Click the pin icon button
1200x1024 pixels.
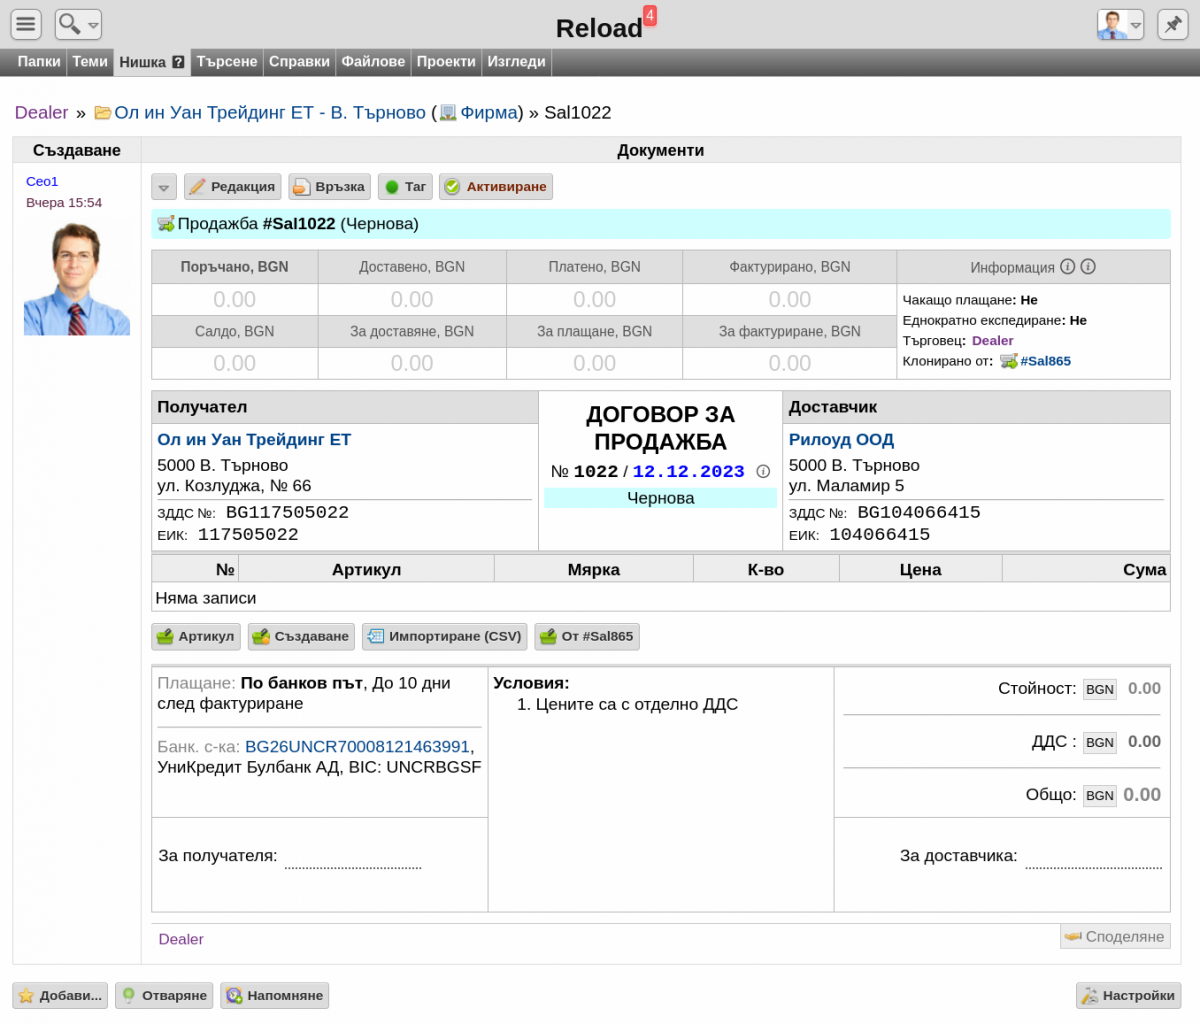(x=1172, y=24)
